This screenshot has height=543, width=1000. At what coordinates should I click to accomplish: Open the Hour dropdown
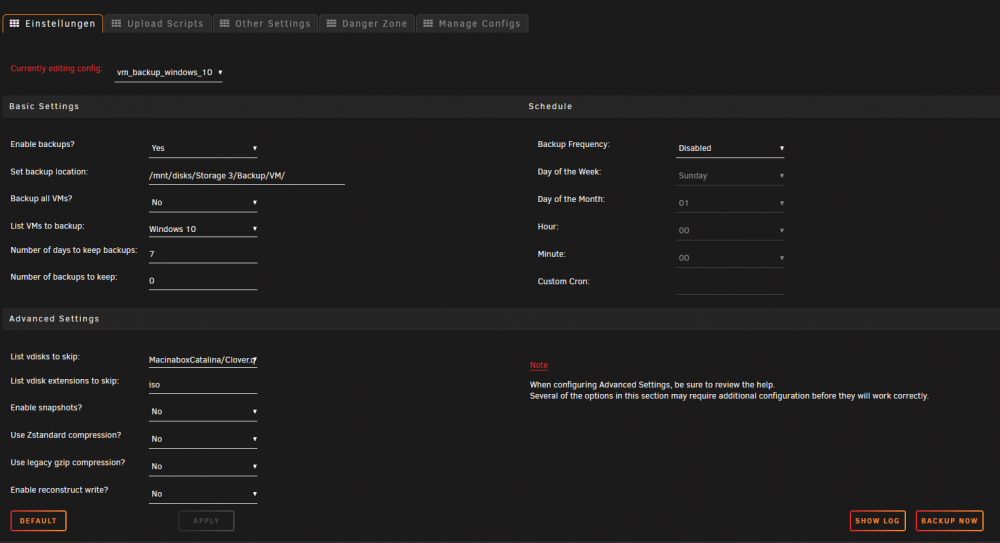tap(730, 230)
